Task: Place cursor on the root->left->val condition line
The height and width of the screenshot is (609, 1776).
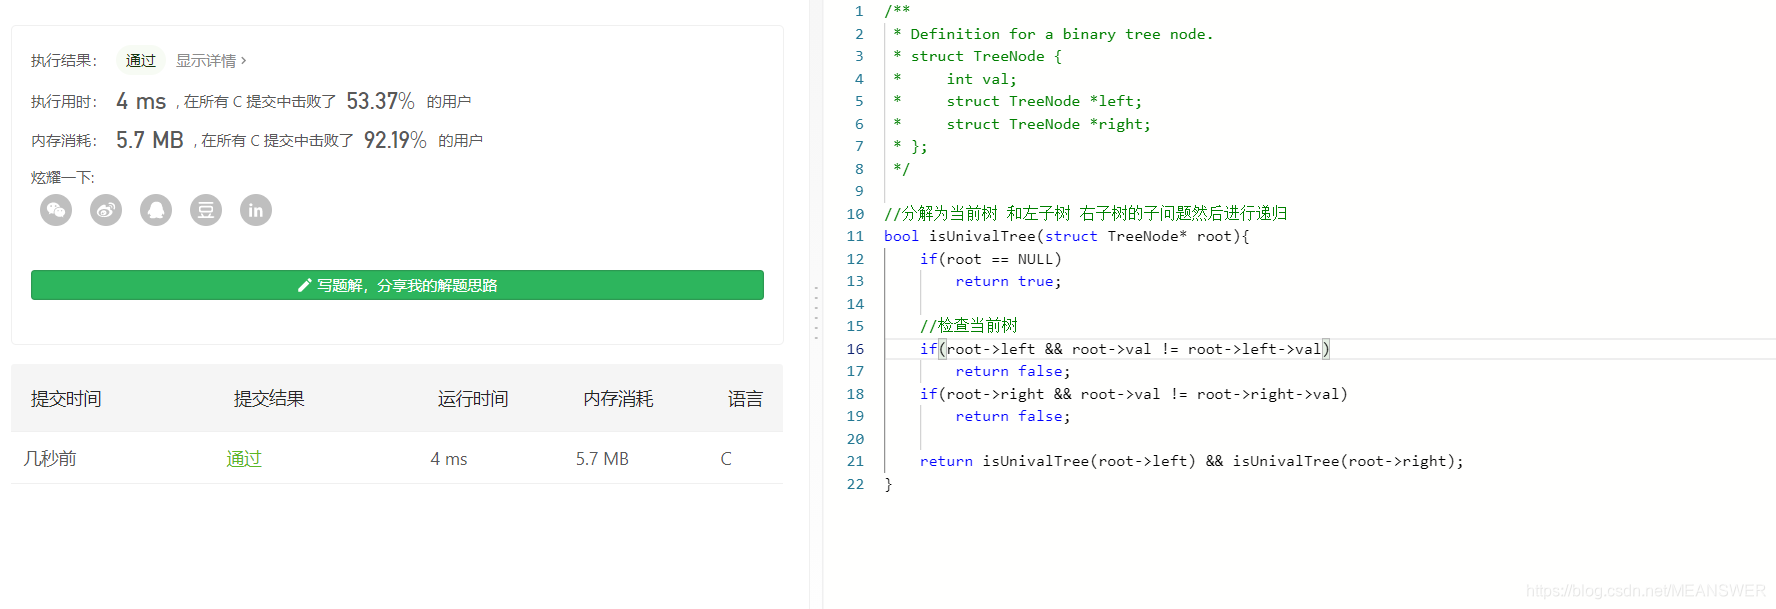Action: pyautogui.click(x=1125, y=349)
